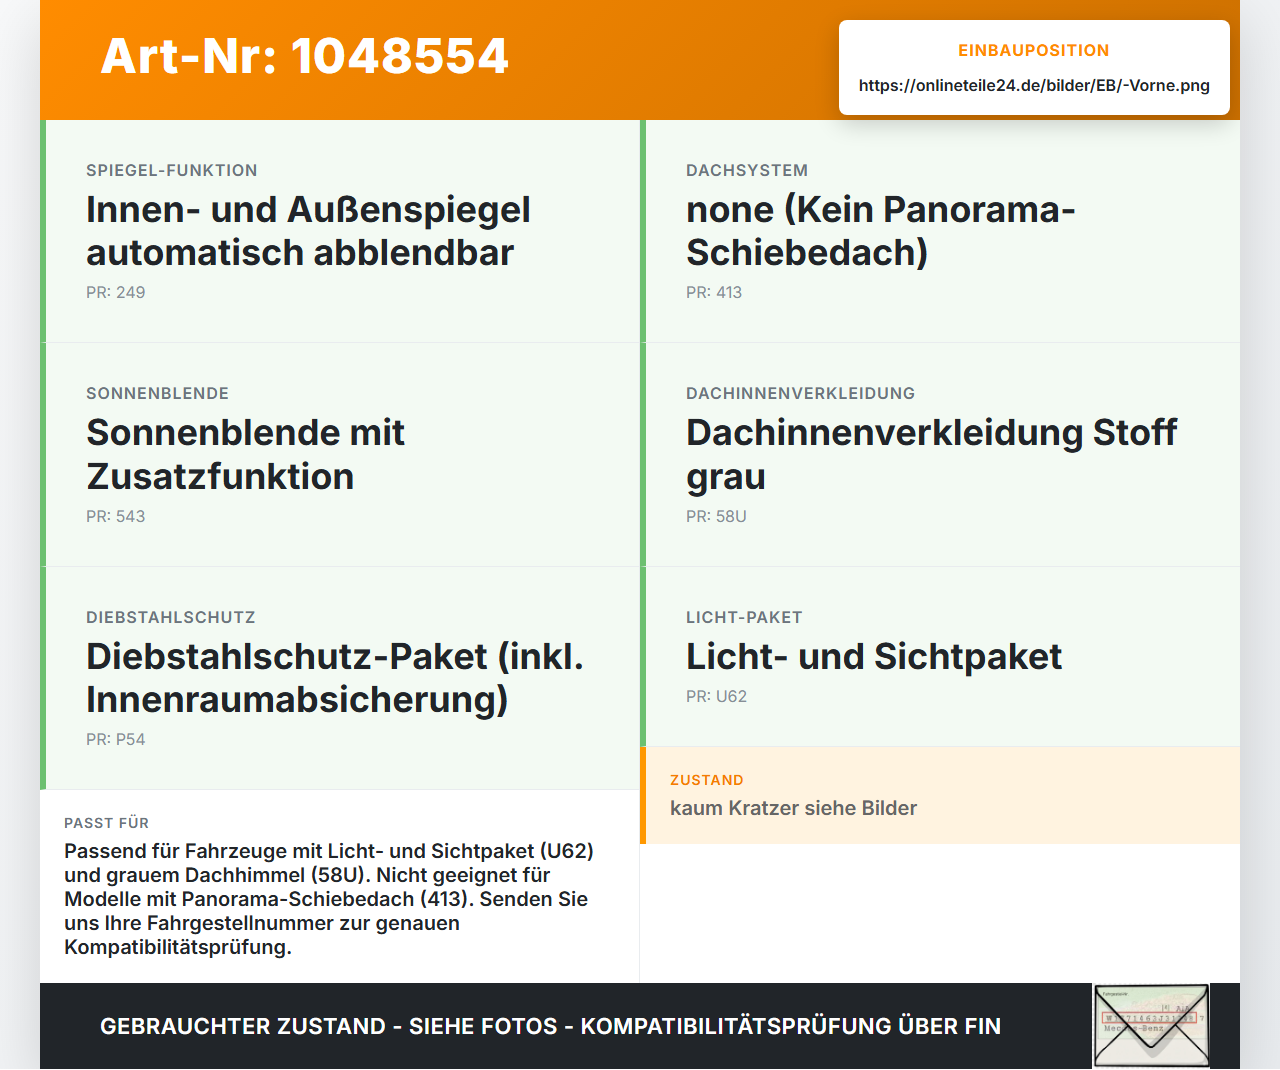Select 'Diebstahlschutz-Paket (inkl. Innenraumabsicherung)' value
Image resolution: width=1280 pixels, height=1070 pixels.
tap(335, 678)
